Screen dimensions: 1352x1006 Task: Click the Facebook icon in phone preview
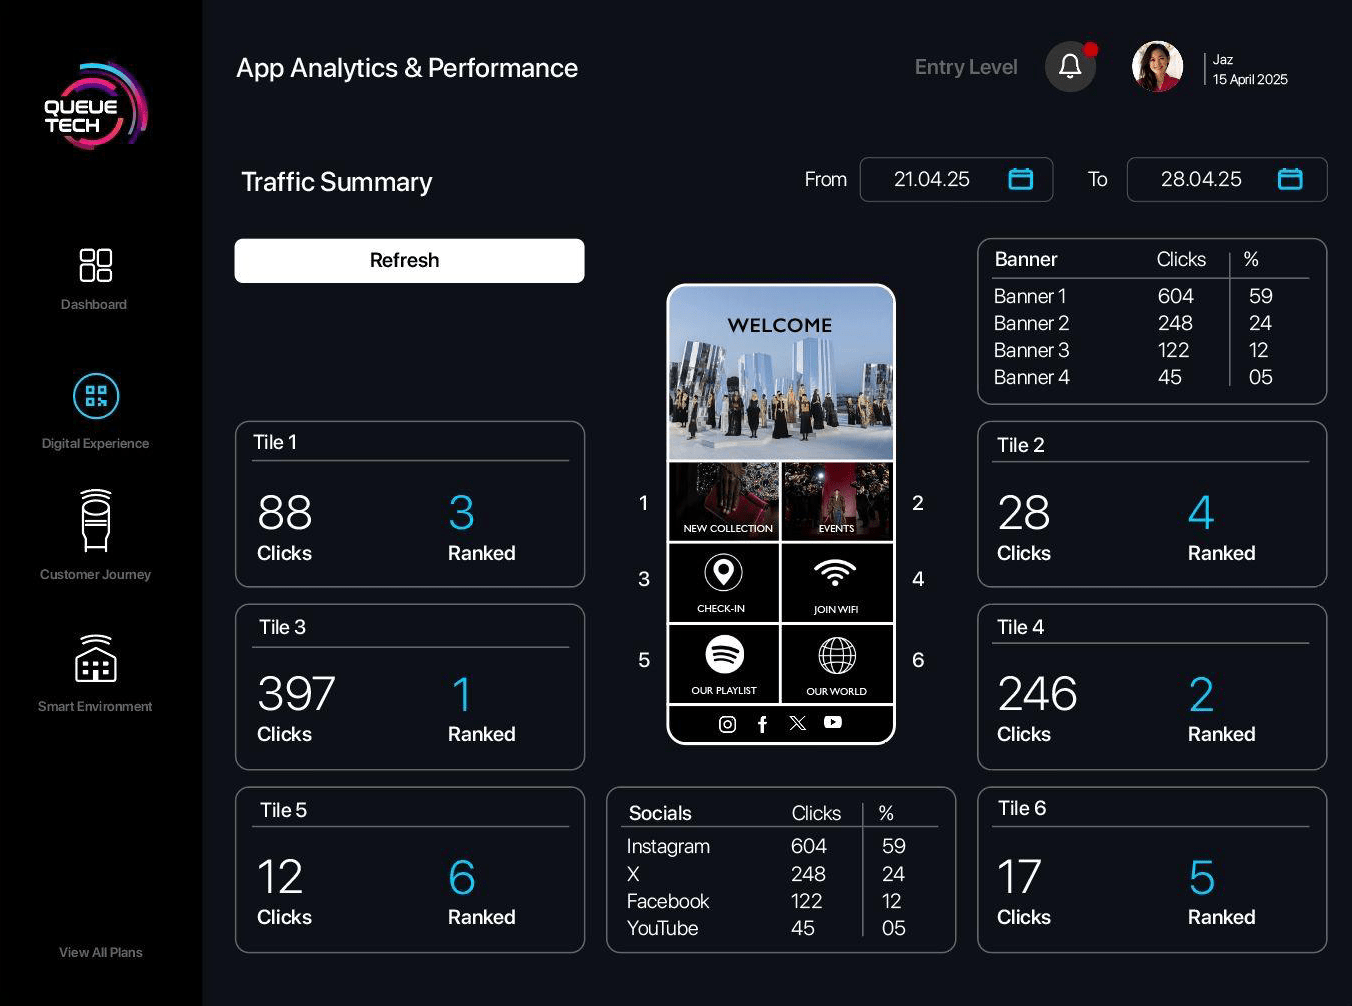click(x=762, y=724)
